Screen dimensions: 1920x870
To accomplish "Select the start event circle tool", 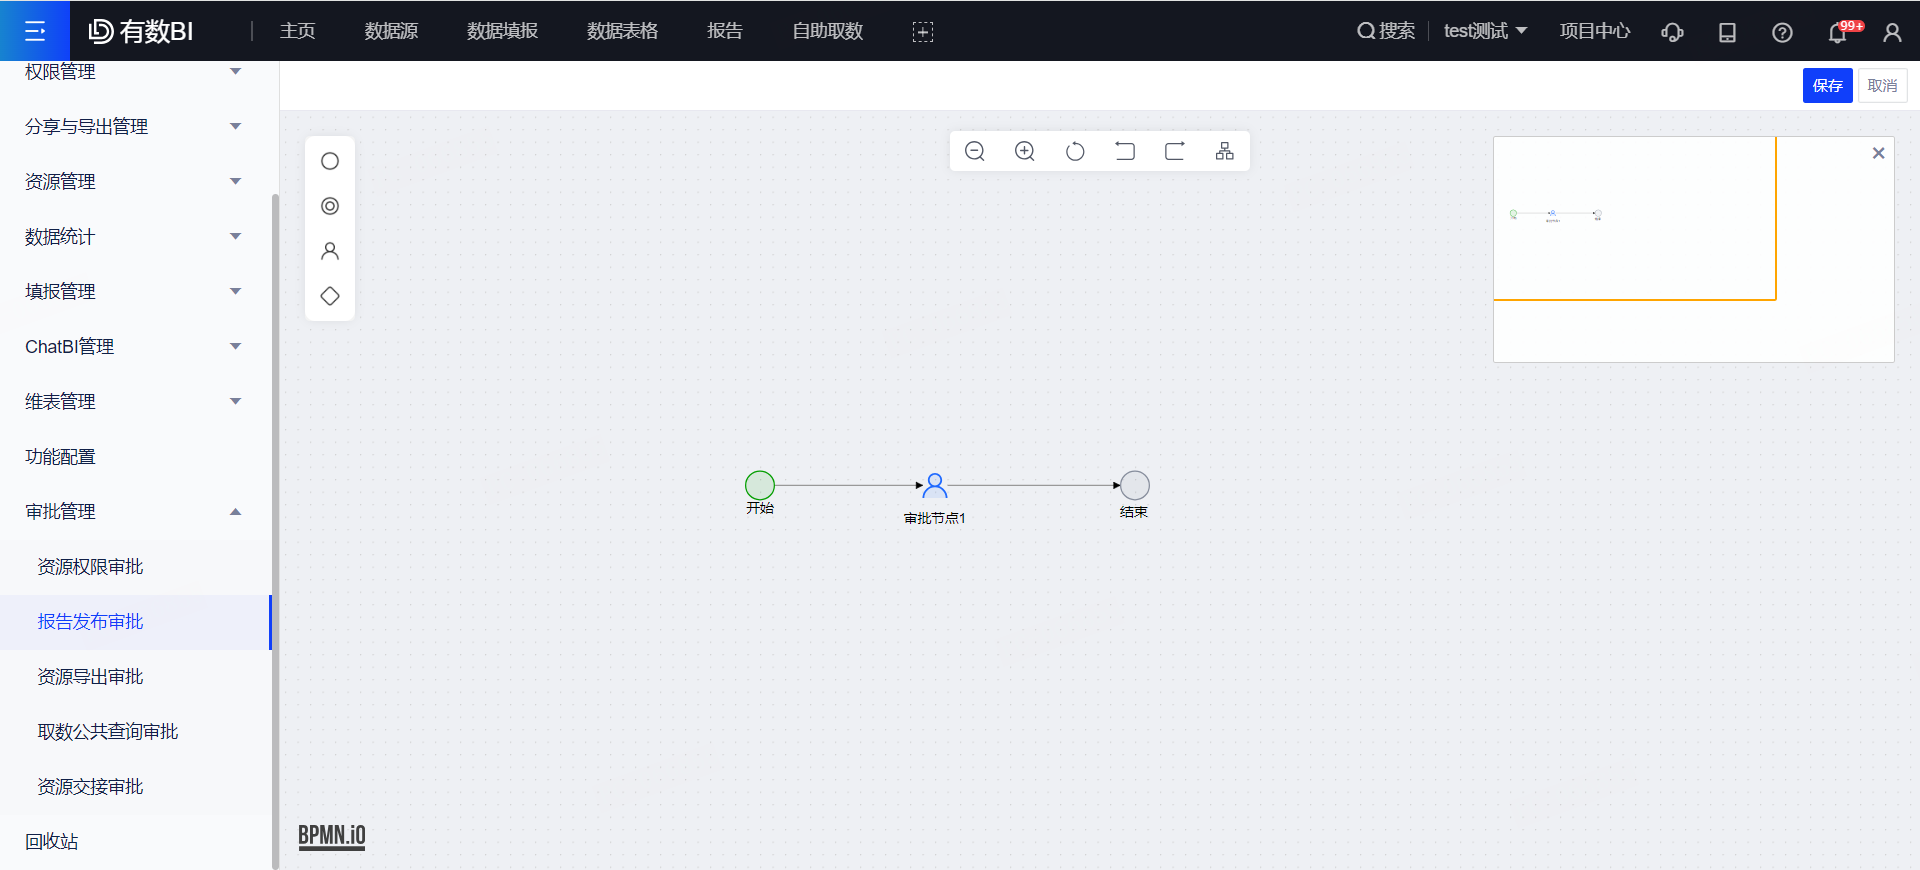I will (330, 161).
